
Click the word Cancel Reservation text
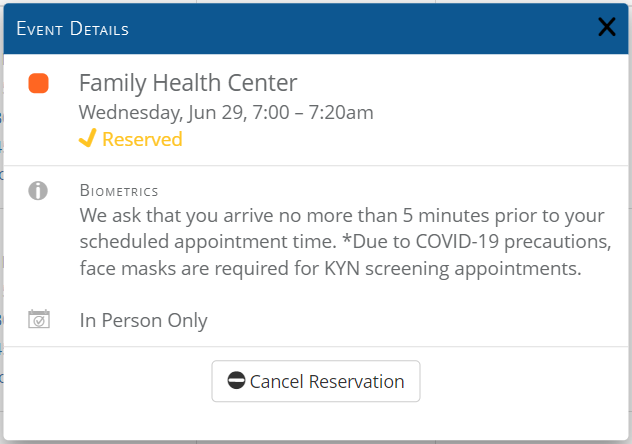click(327, 382)
